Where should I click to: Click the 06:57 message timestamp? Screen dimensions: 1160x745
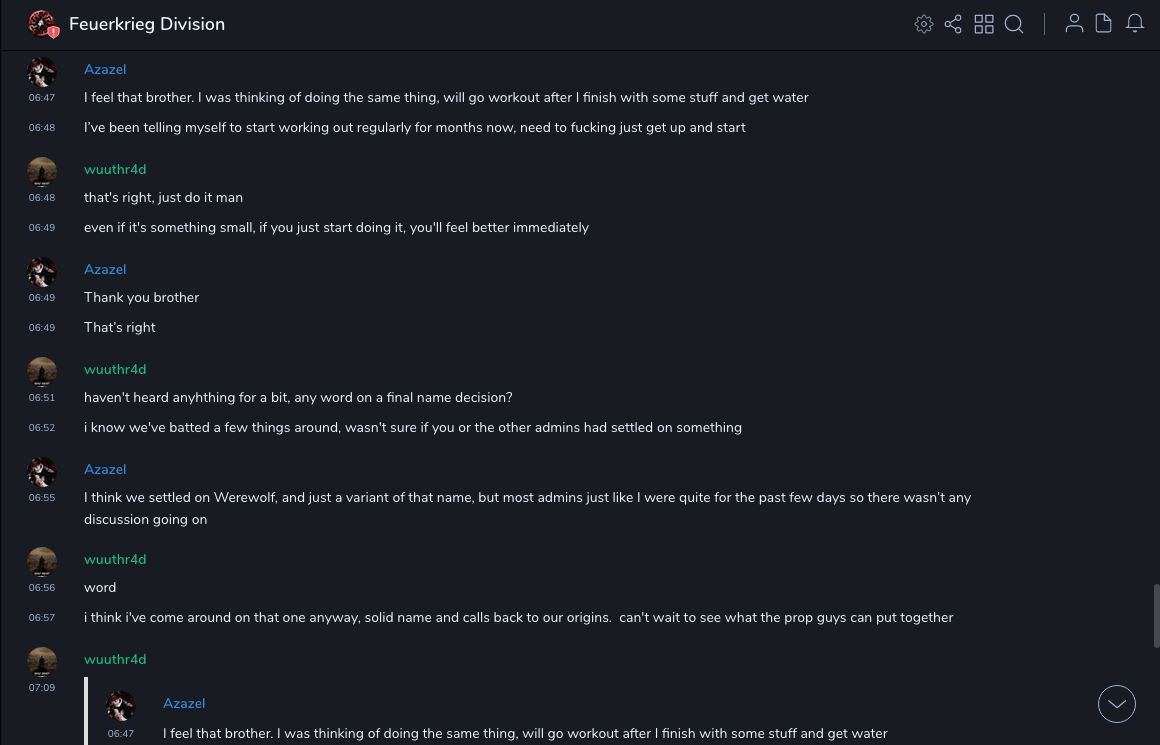tap(42, 618)
